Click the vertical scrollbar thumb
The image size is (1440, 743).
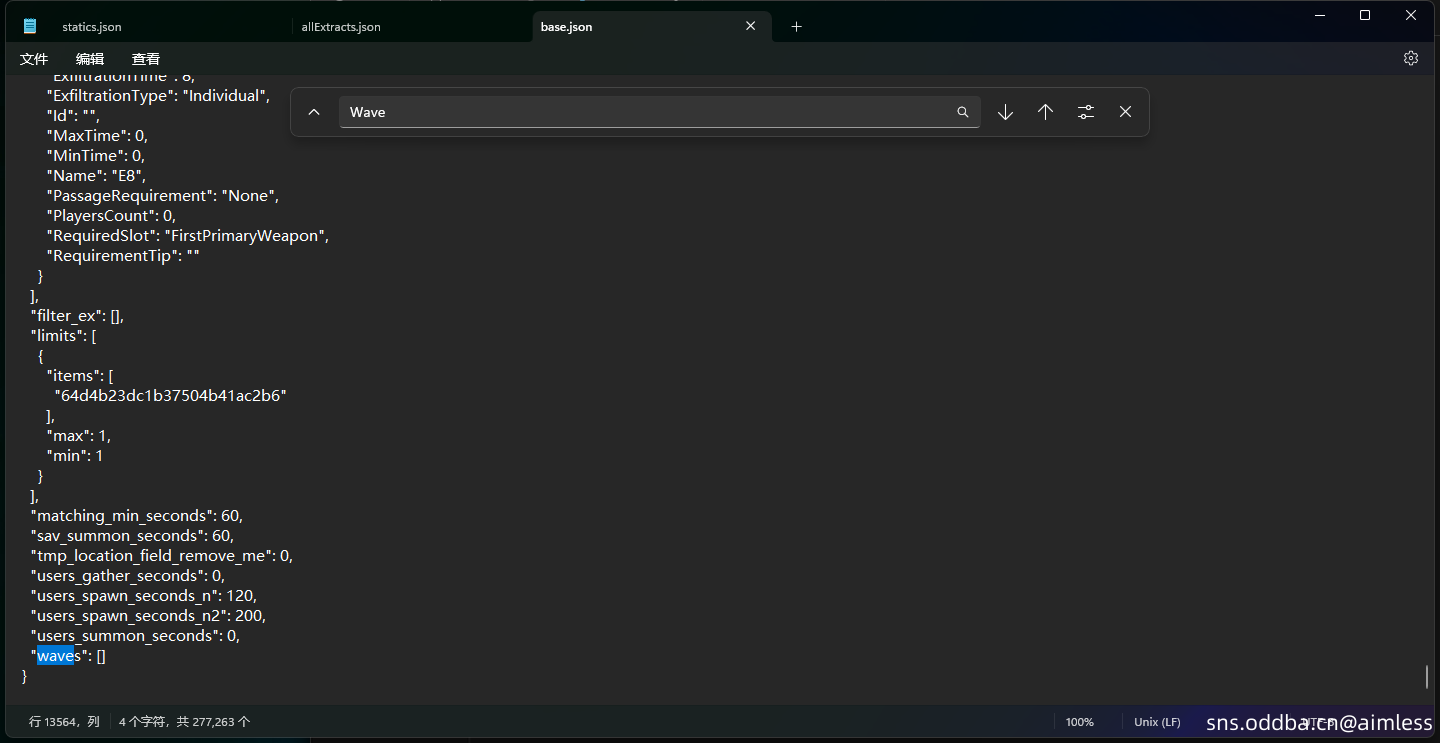point(1427,677)
